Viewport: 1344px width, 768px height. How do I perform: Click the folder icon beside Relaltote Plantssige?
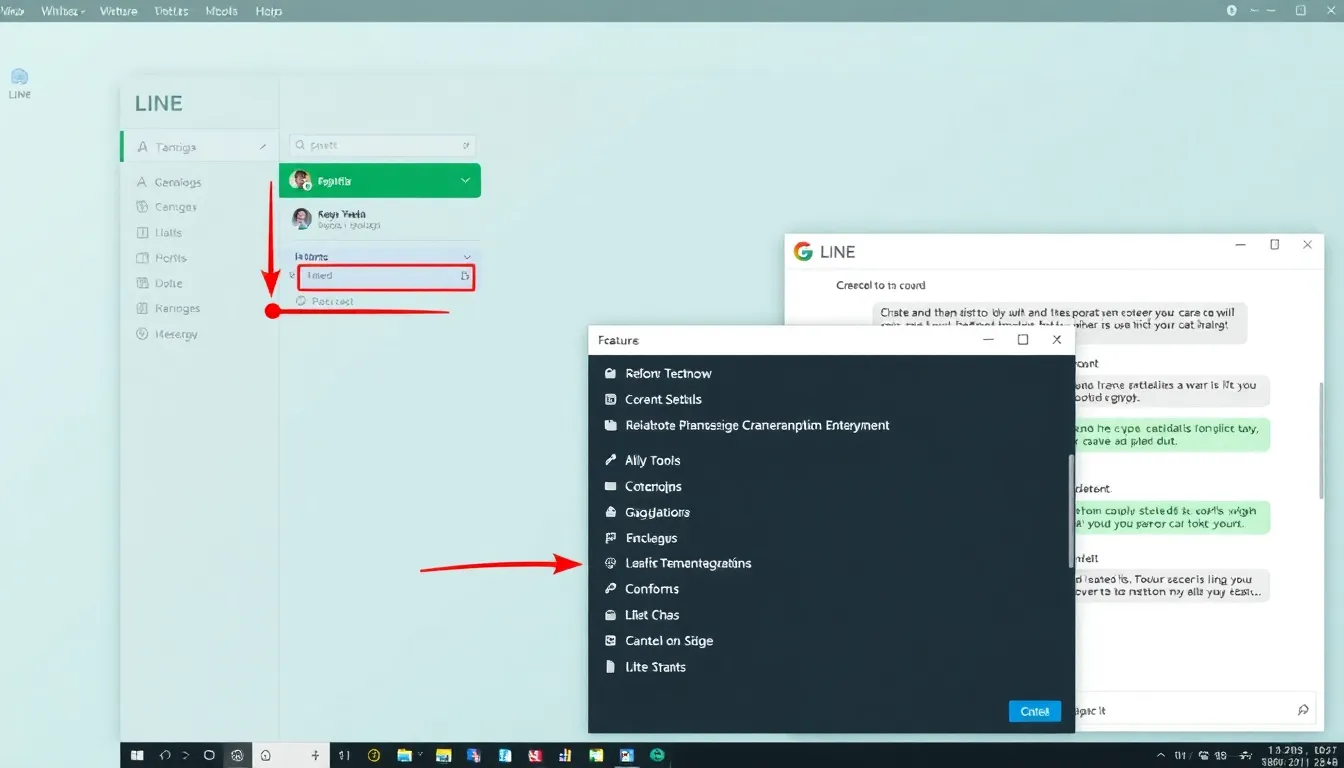(x=611, y=425)
